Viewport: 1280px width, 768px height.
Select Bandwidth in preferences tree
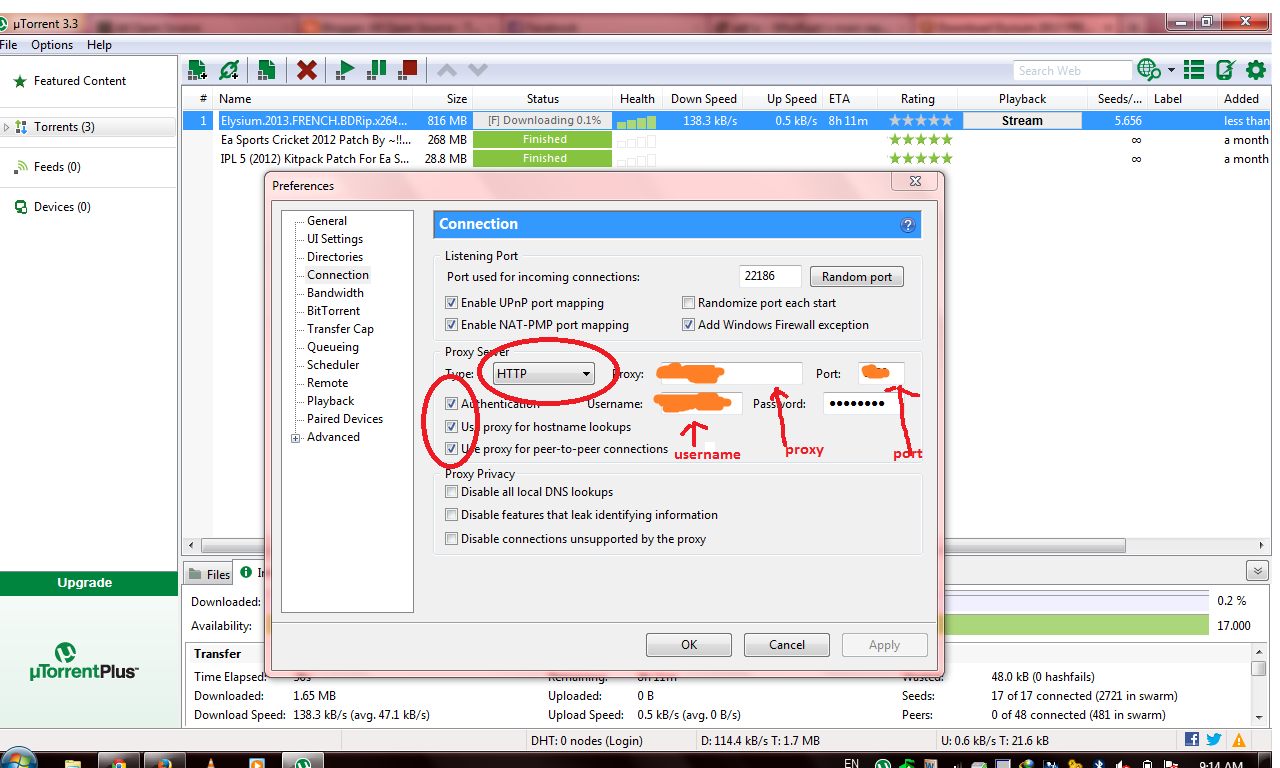click(335, 293)
